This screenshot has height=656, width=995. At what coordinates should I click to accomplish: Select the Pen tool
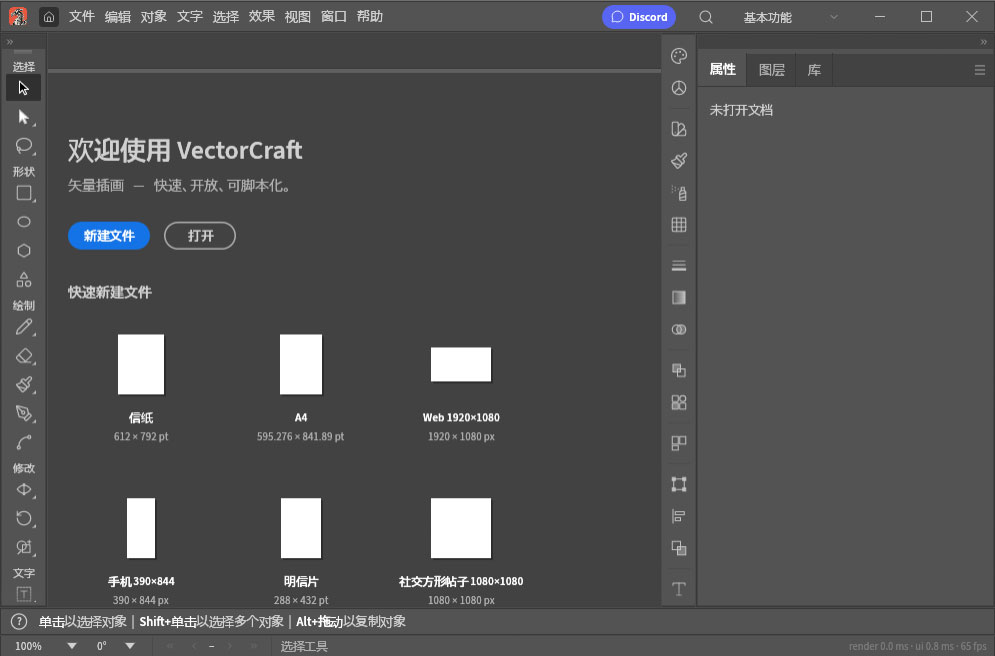[x=23, y=414]
